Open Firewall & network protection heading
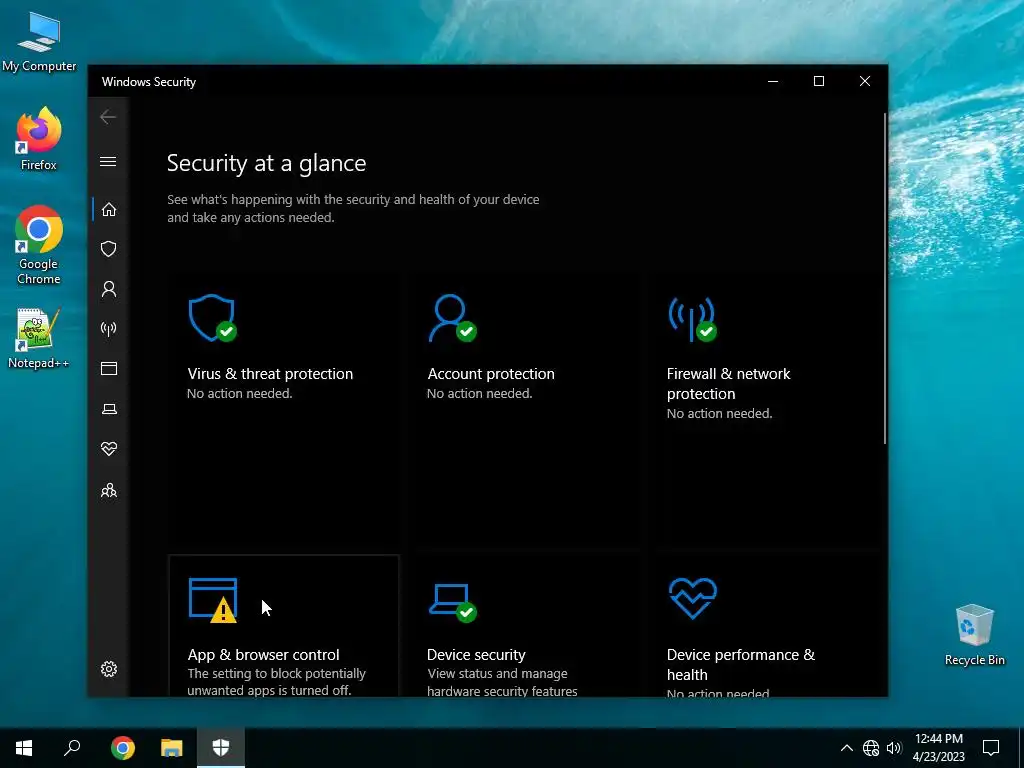 728,384
